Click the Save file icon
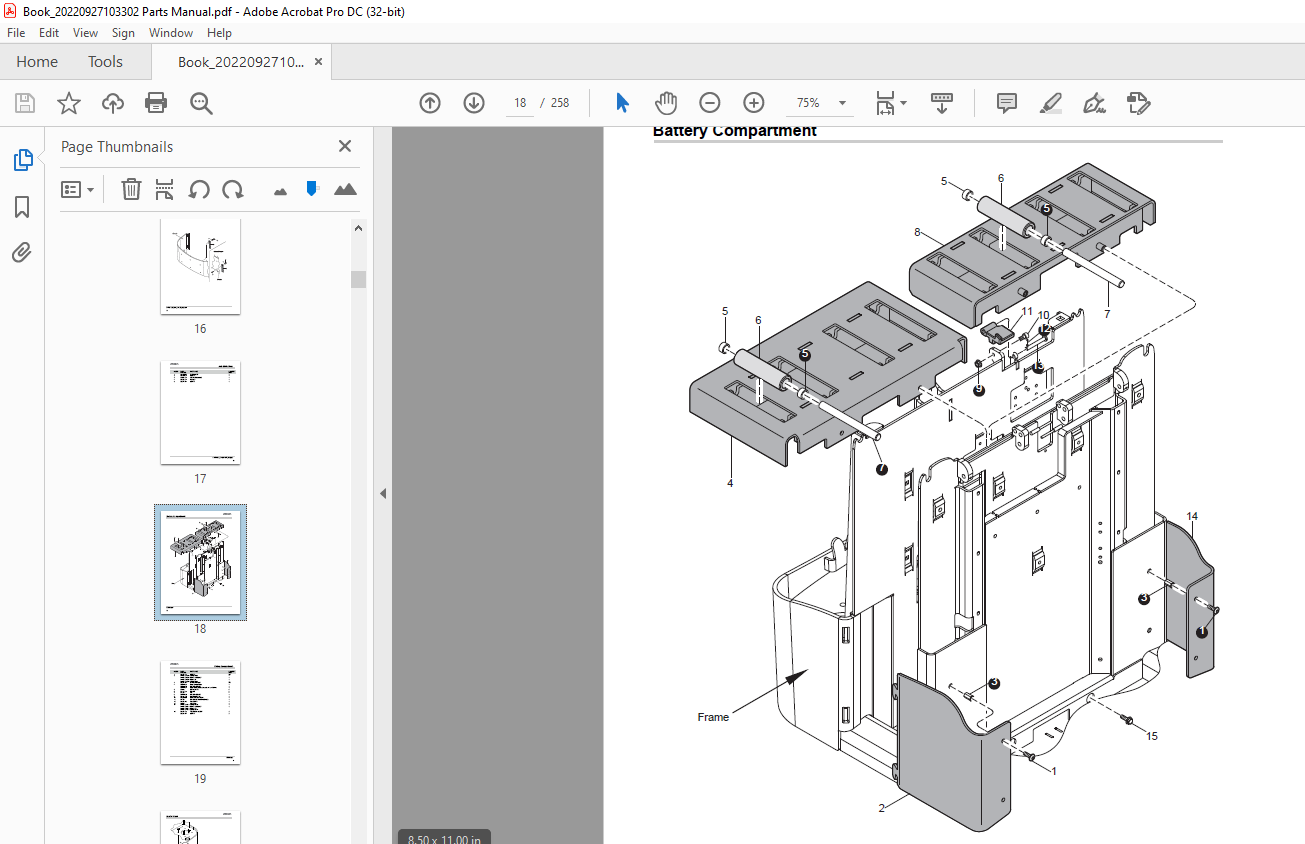1305x844 pixels. [25, 103]
